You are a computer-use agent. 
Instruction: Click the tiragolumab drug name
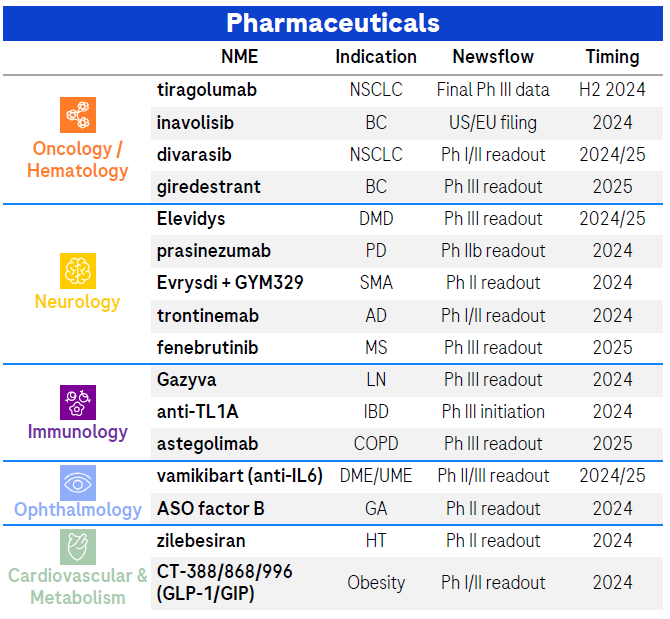(x=207, y=90)
